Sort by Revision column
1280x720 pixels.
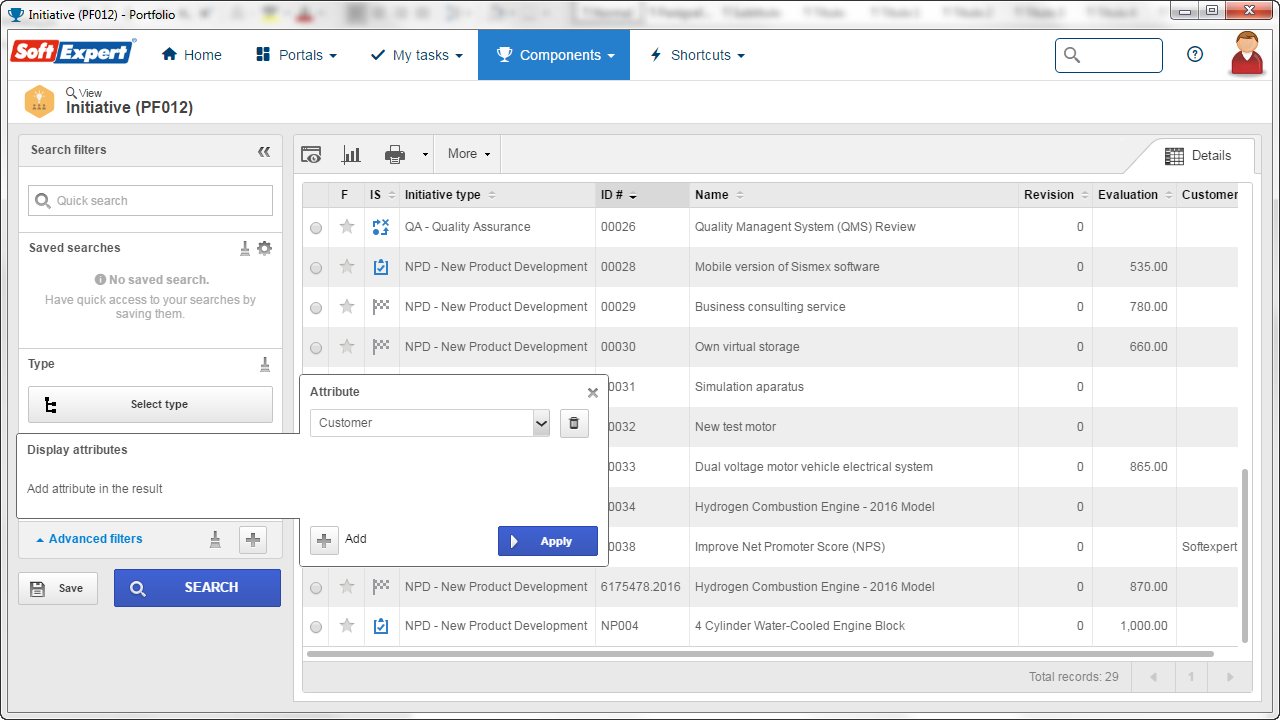(x=1055, y=195)
